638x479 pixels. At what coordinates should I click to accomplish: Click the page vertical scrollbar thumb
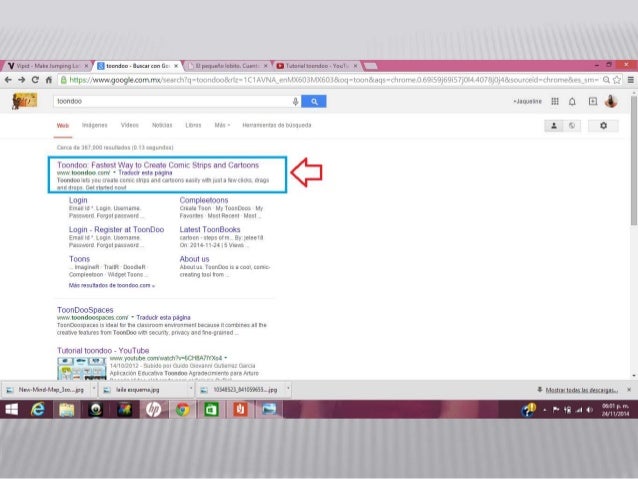(x=634, y=161)
